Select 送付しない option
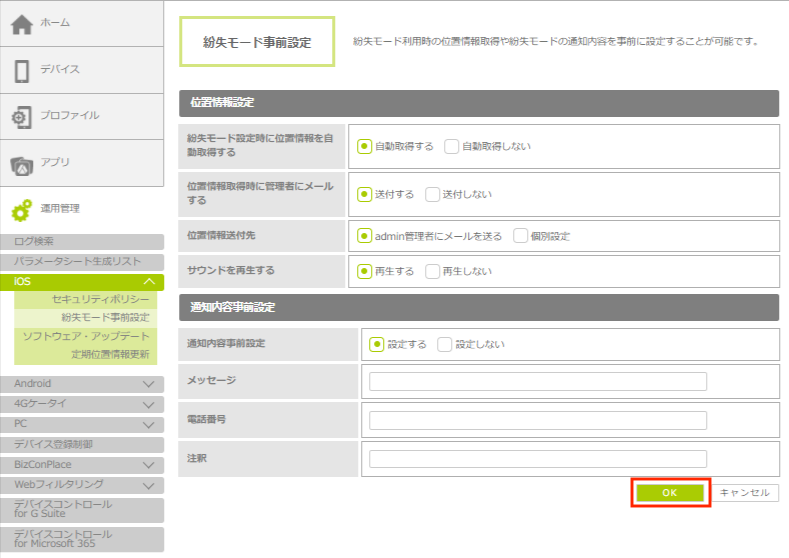The image size is (789, 558). [x=433, y=195]
